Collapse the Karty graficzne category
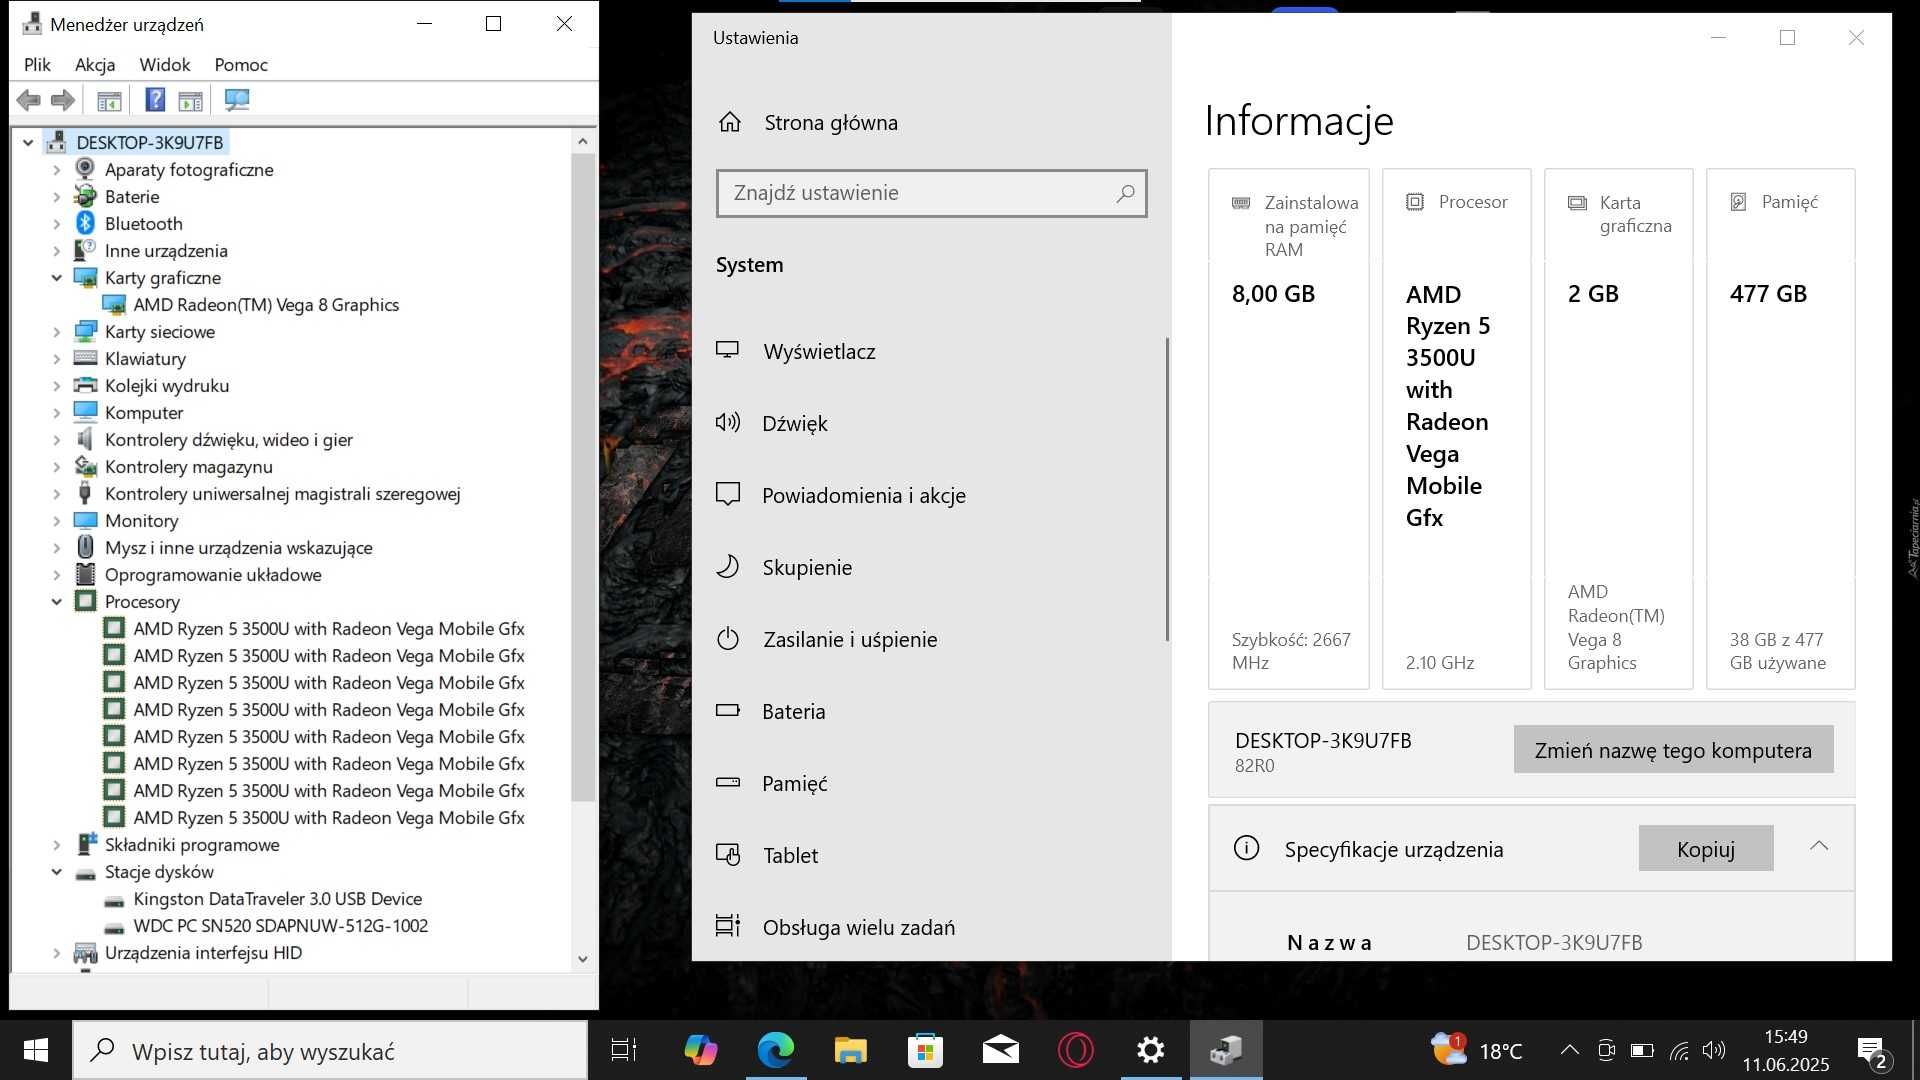 pos(56,277)
